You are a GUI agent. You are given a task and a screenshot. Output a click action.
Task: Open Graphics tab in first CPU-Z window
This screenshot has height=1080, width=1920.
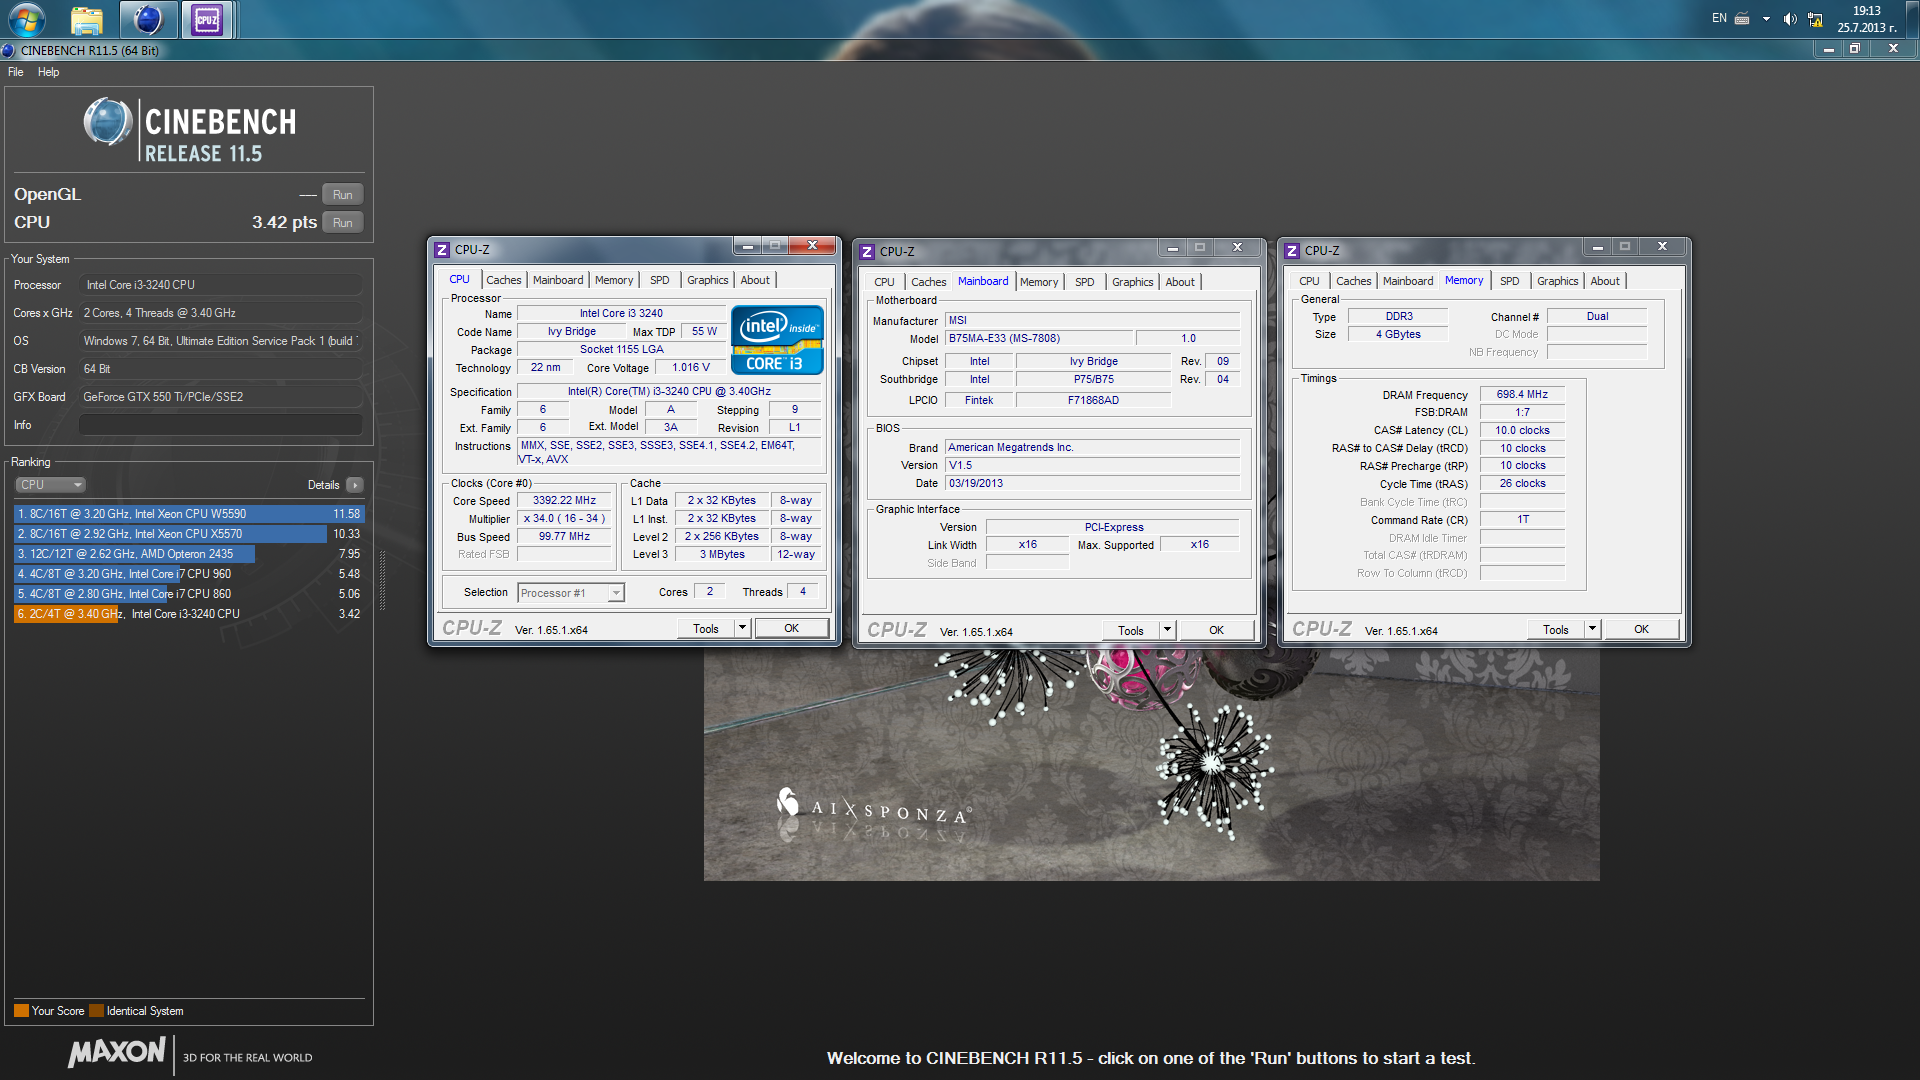coord(708,280)
